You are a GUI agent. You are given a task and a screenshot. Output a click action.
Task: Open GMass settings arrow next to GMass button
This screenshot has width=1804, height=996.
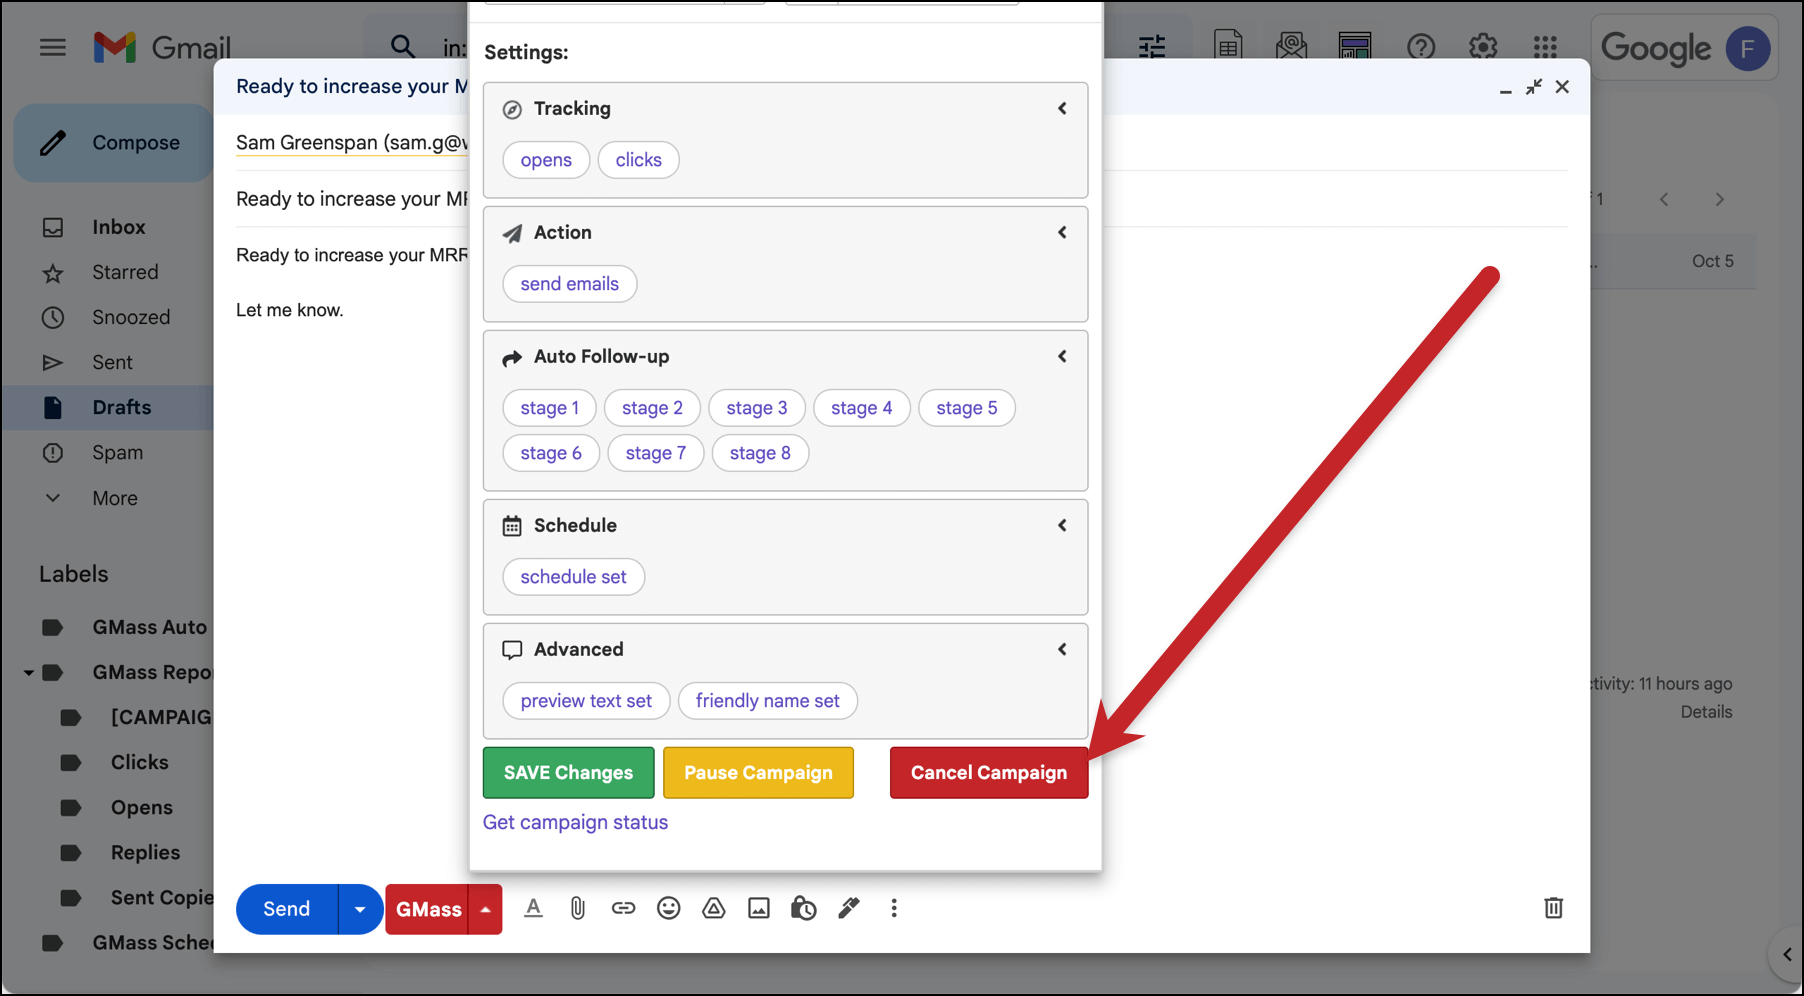tap(485, 909)
